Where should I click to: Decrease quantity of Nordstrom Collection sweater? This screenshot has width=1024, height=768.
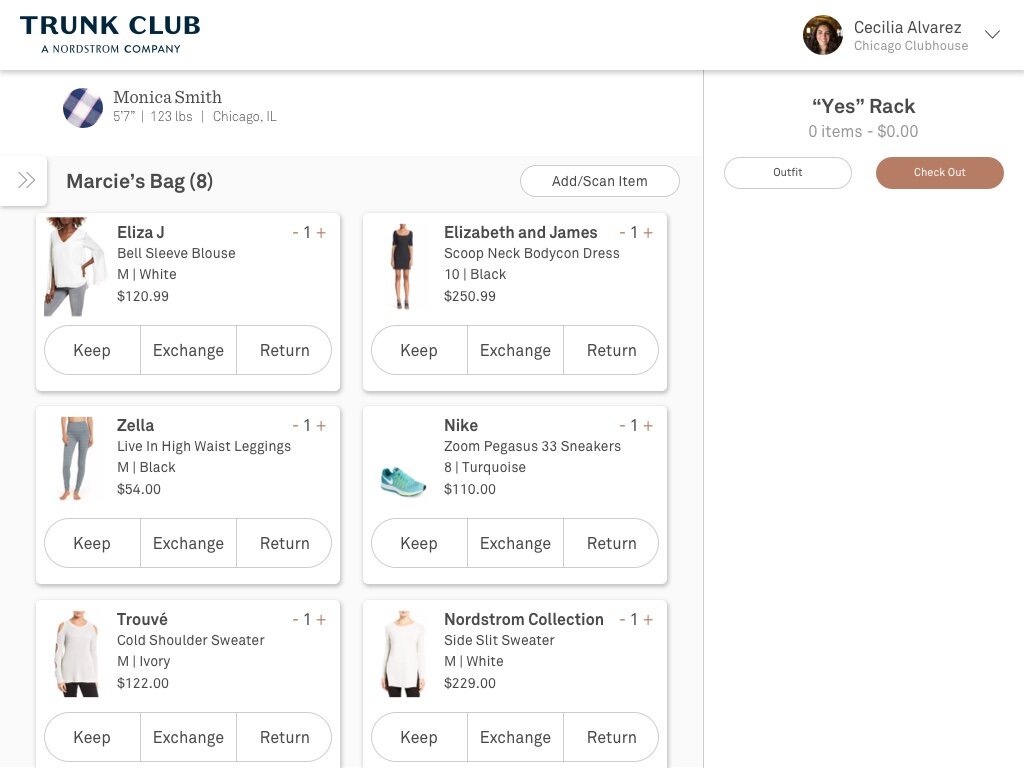pos(622,620)
